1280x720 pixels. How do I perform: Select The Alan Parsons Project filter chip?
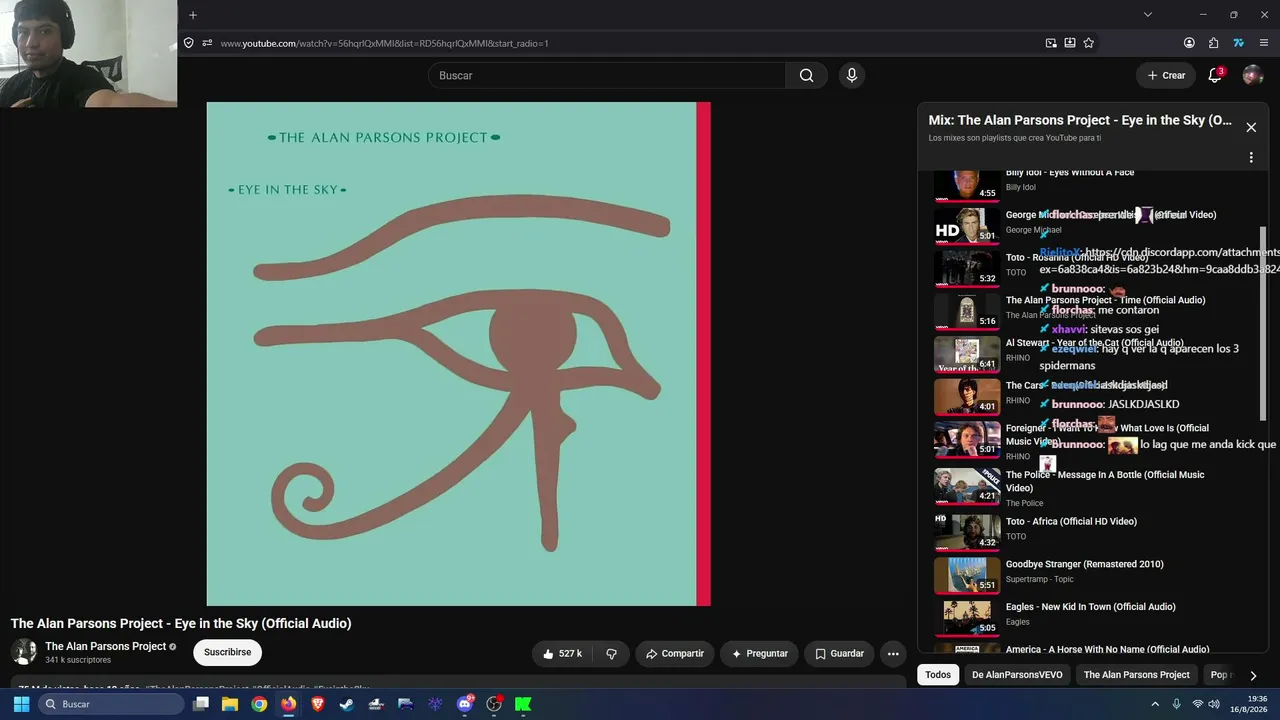[1137, 675]
